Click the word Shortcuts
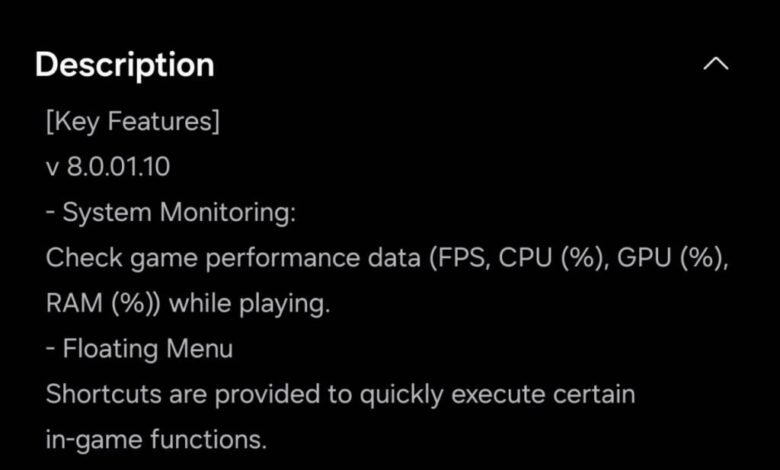Screen dimensions: 780x470 (x=104, y=394)
